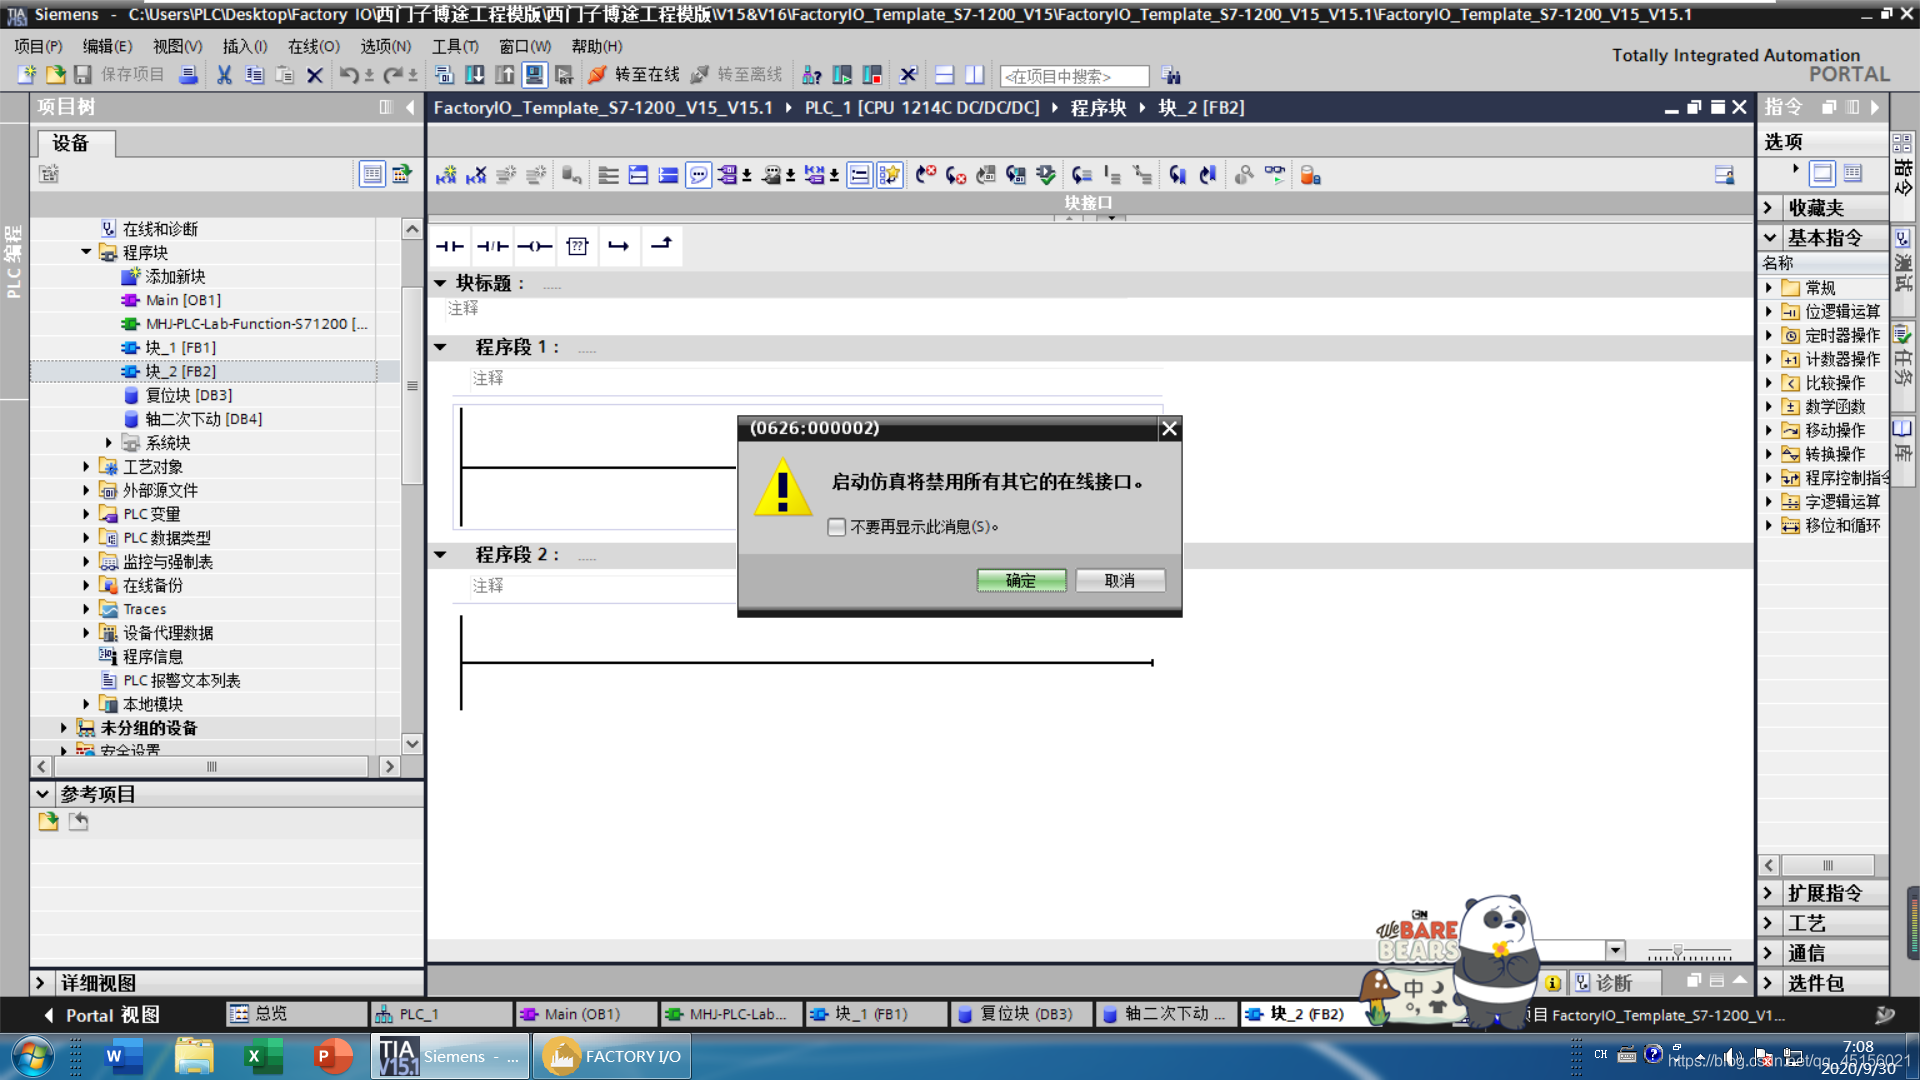Open the 项目(P) menu
This screenshot has height=1080, width=1920.
[x=38, y=46]
